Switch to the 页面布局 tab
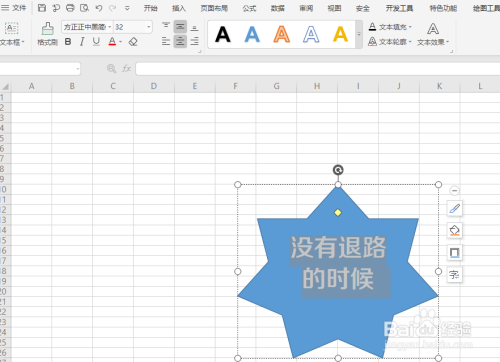Viewport: 500px width, 362px height. 214,8
